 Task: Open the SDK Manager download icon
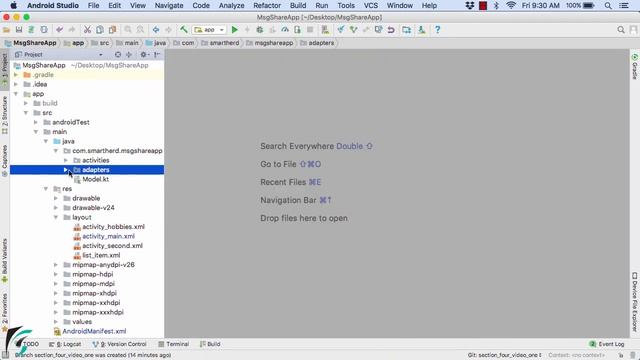(422, 30)
